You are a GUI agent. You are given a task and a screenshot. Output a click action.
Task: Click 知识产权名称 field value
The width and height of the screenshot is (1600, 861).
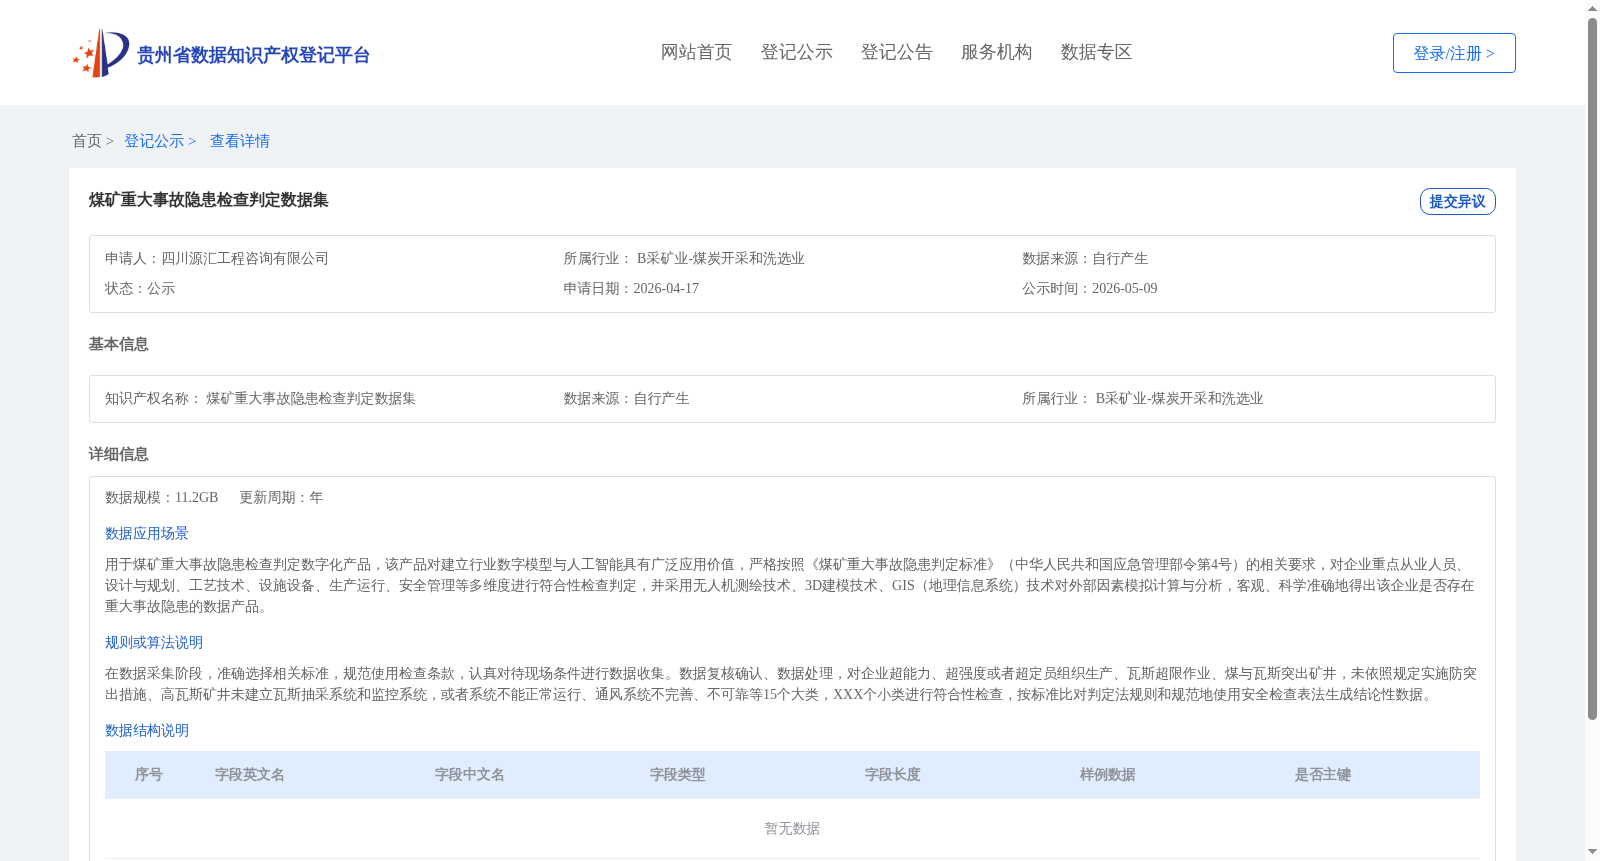point(311,398)
